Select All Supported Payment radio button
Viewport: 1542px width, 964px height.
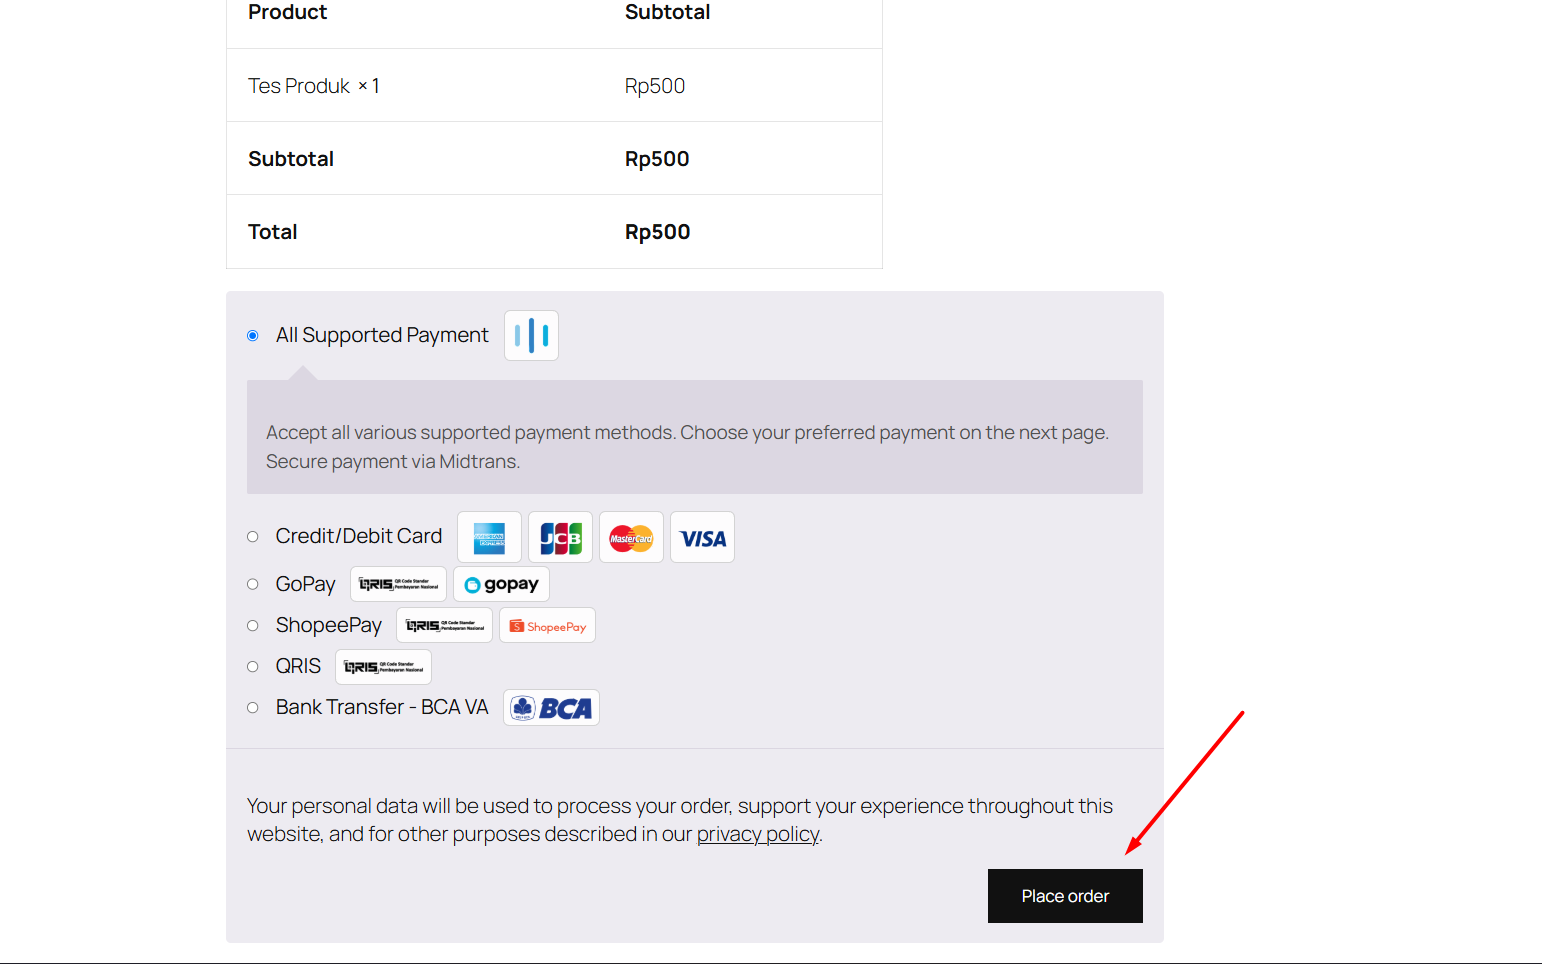click(253, 336)
